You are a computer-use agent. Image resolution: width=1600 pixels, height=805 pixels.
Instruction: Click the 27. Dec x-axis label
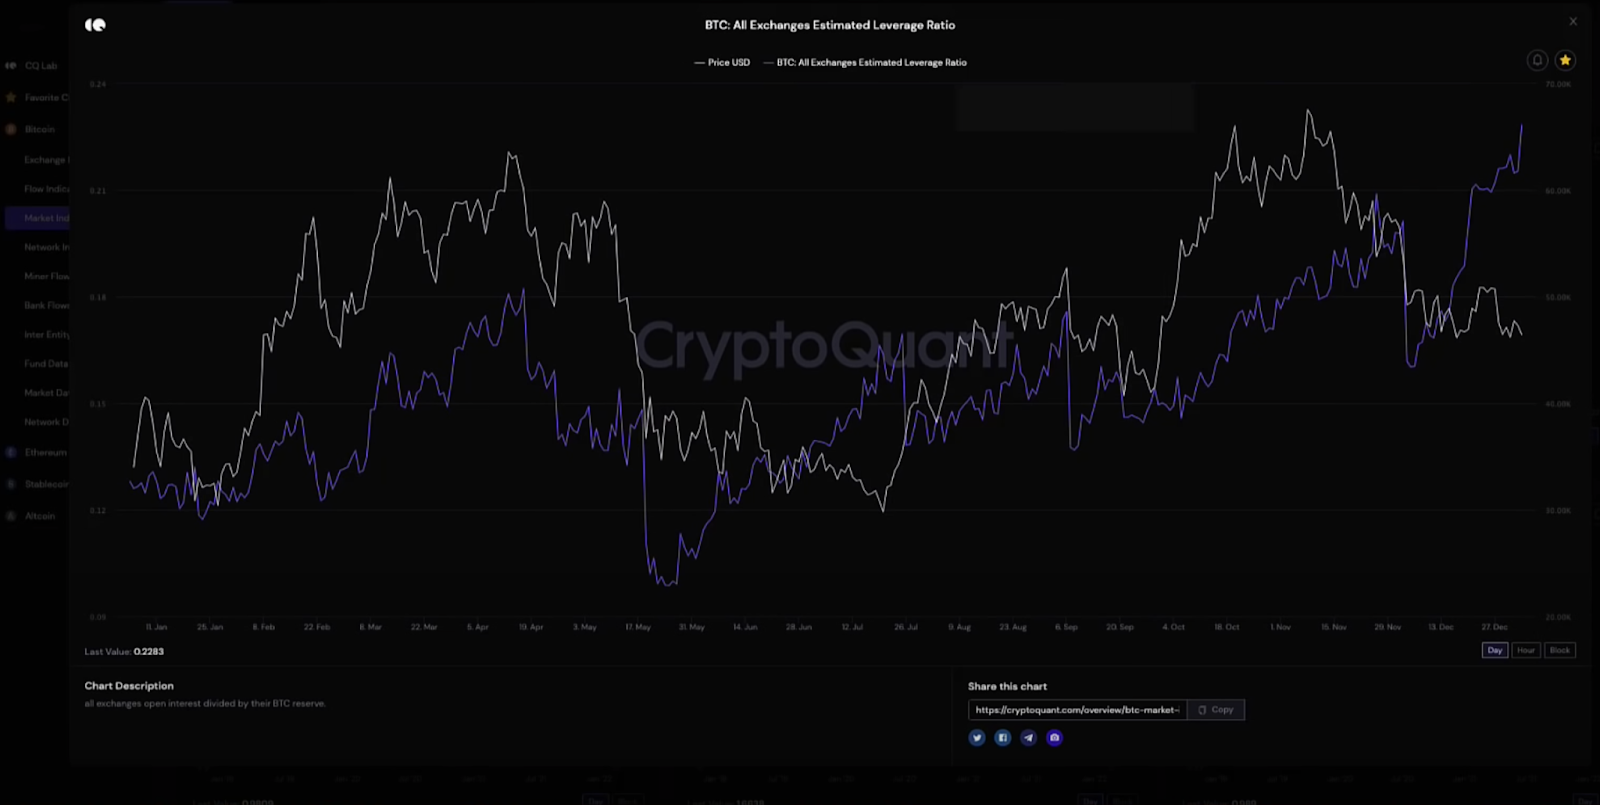[1494, 627]
